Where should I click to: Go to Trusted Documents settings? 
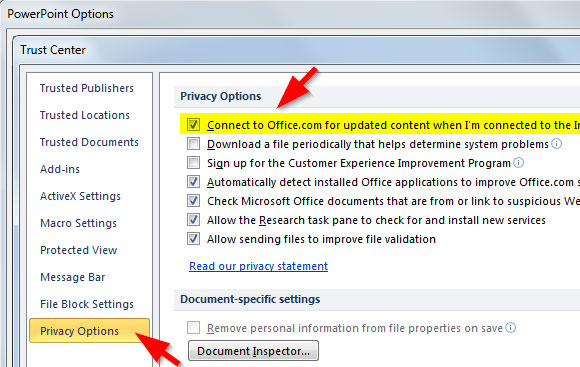coord(89,142)
